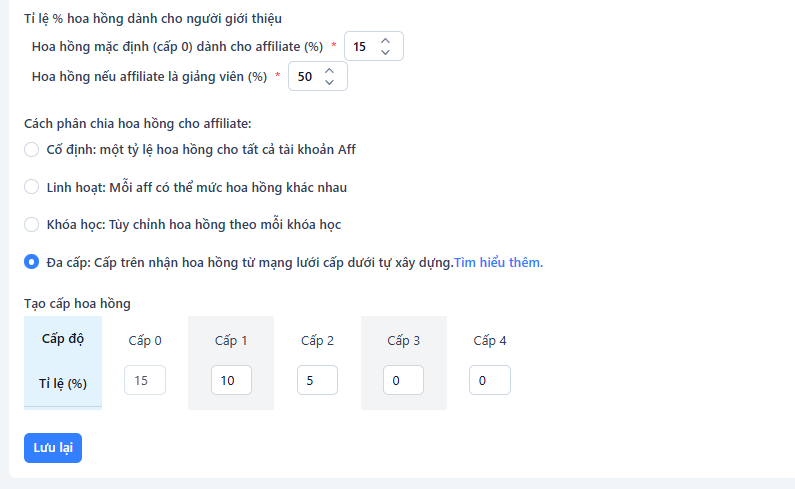Viewport: 795px width, 489px height.
Task: Edit the Cấp 3 rate input
Action: coord(403,381)
